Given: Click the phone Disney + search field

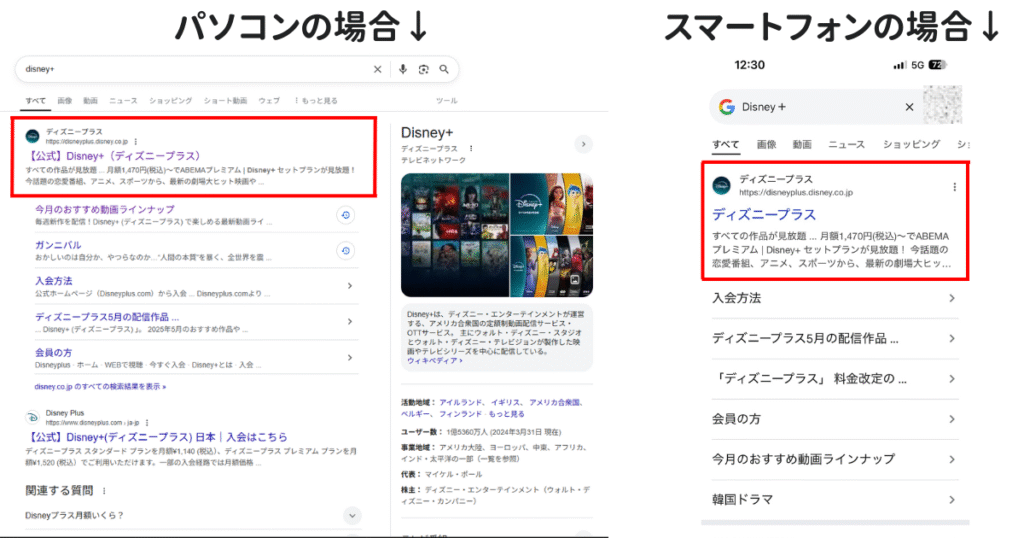Looking at the screenshot, I should click(x=816, y=107).
